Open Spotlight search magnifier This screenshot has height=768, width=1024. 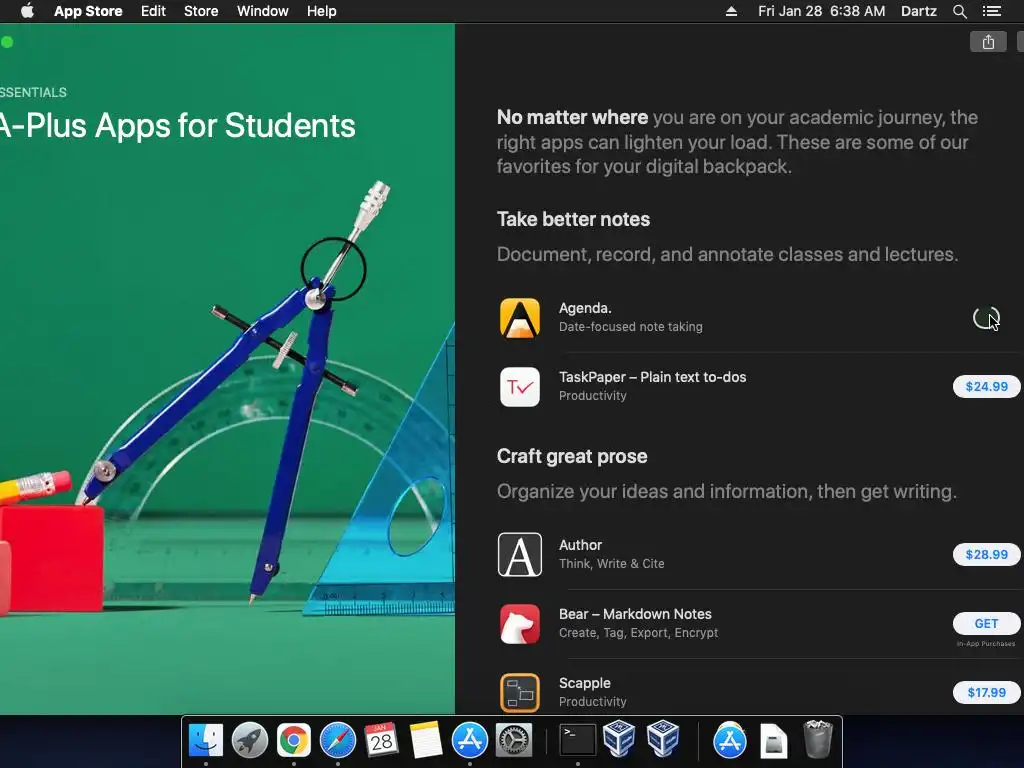[x=960, y=11]
